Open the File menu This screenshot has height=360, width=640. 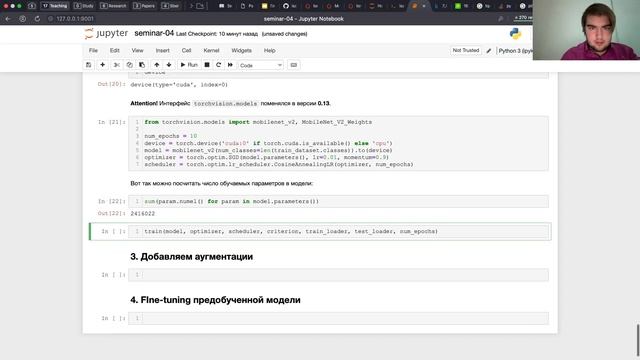click(x=93, y=51)
